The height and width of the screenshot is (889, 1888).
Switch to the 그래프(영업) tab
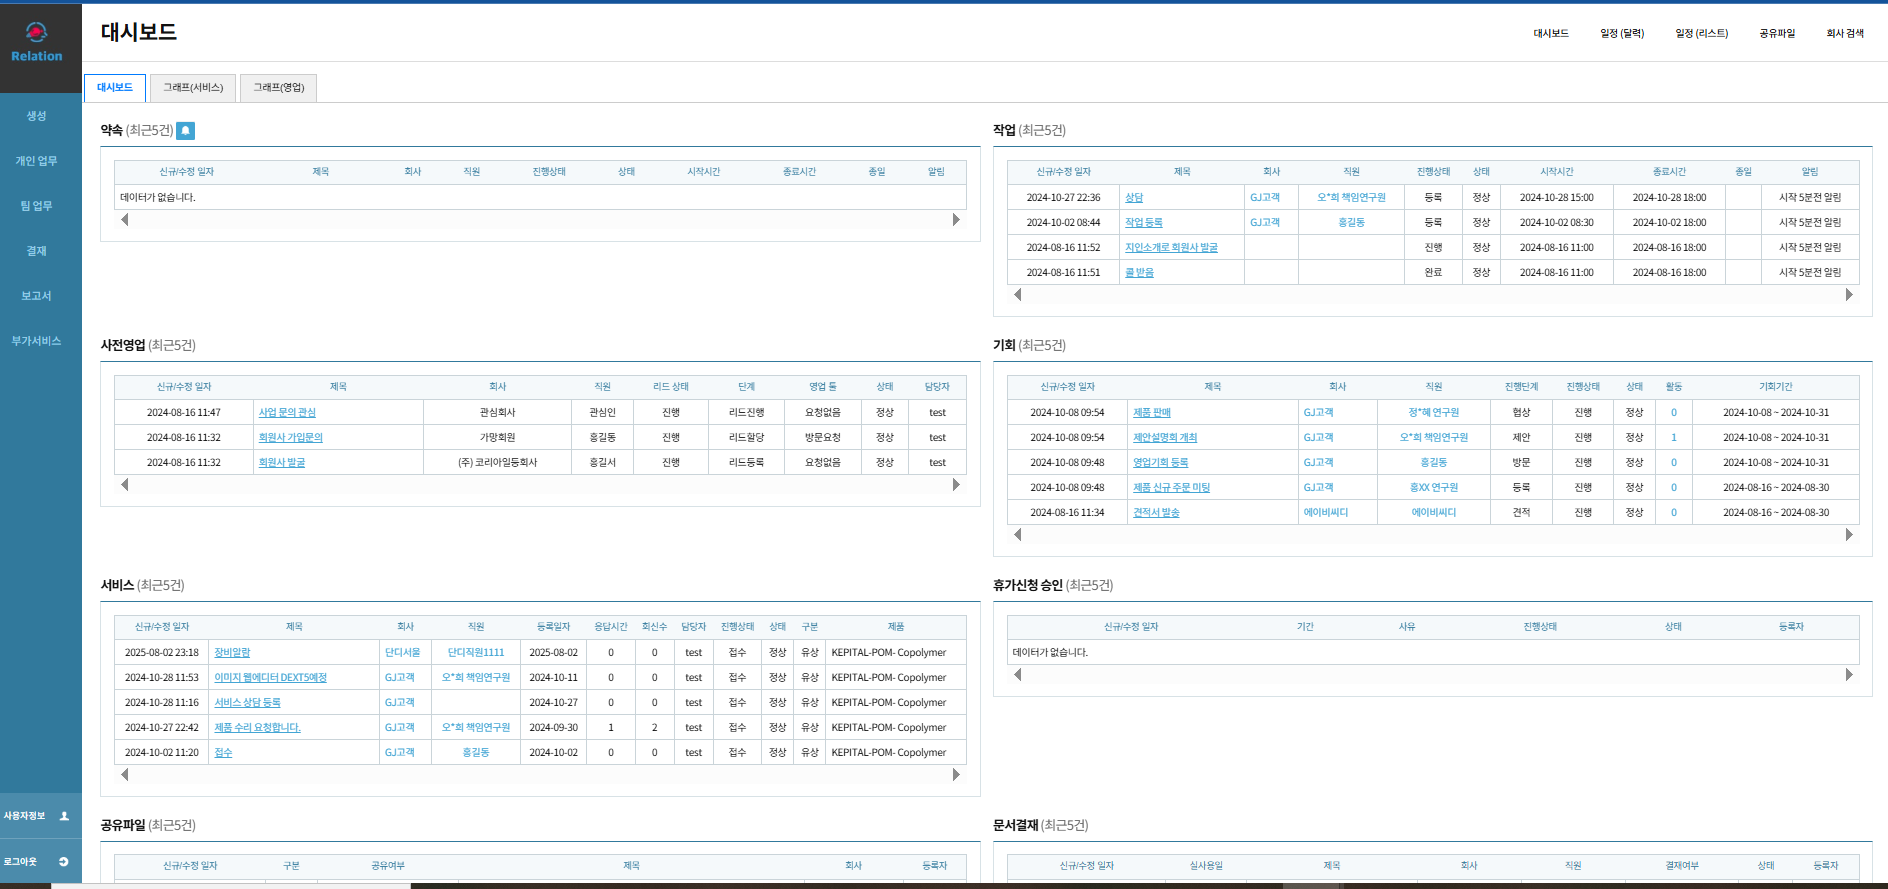click(x=279, y=88)
